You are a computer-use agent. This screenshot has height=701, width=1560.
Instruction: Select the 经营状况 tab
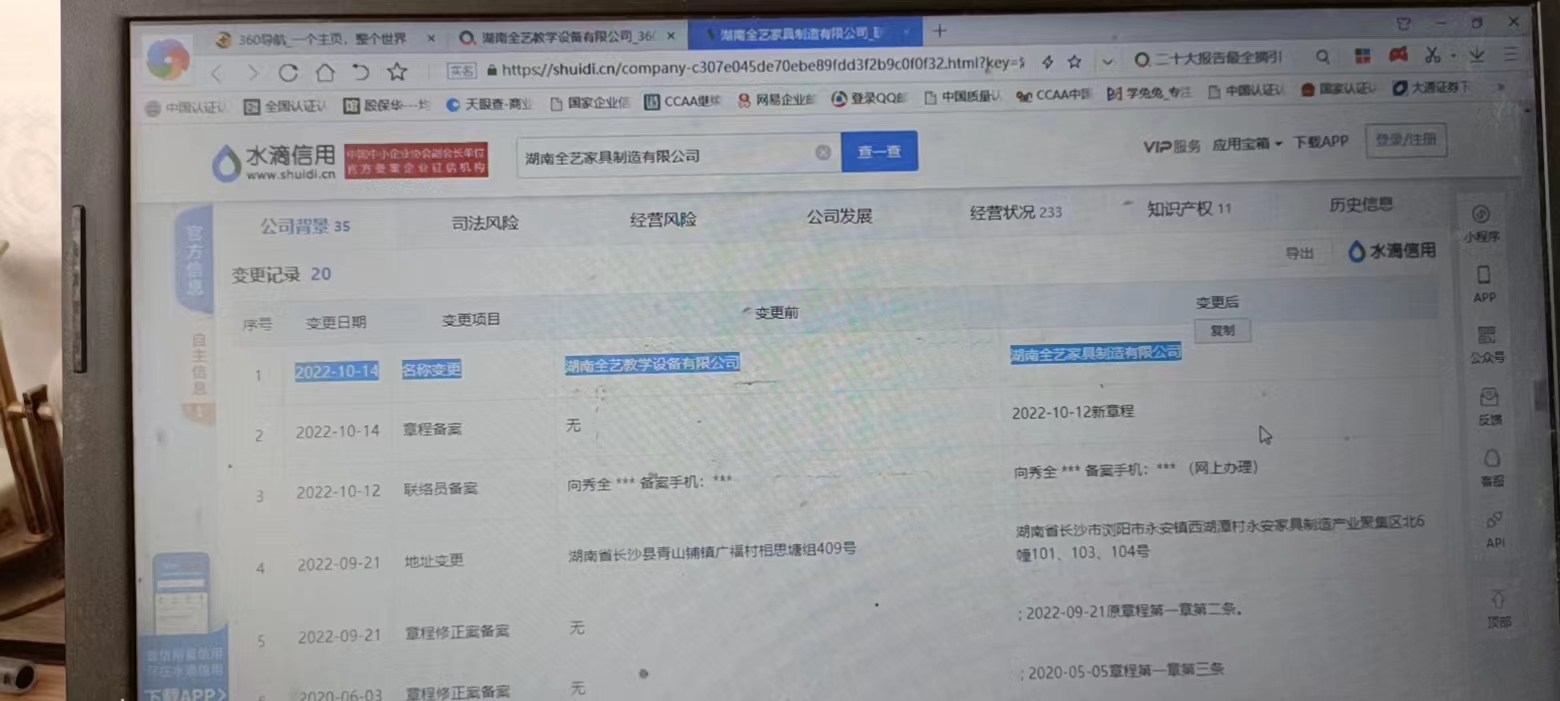(x=1016, y=212)
